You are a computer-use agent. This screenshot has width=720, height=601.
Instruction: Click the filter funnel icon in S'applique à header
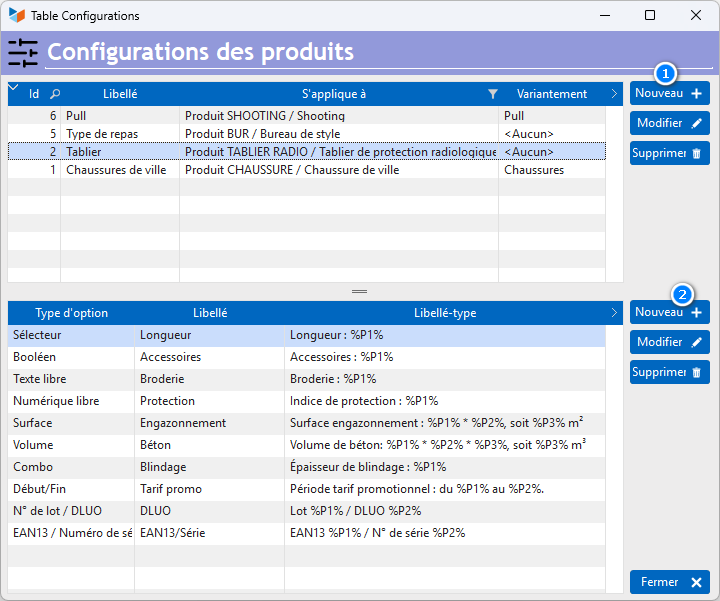(x=492, y=94)
